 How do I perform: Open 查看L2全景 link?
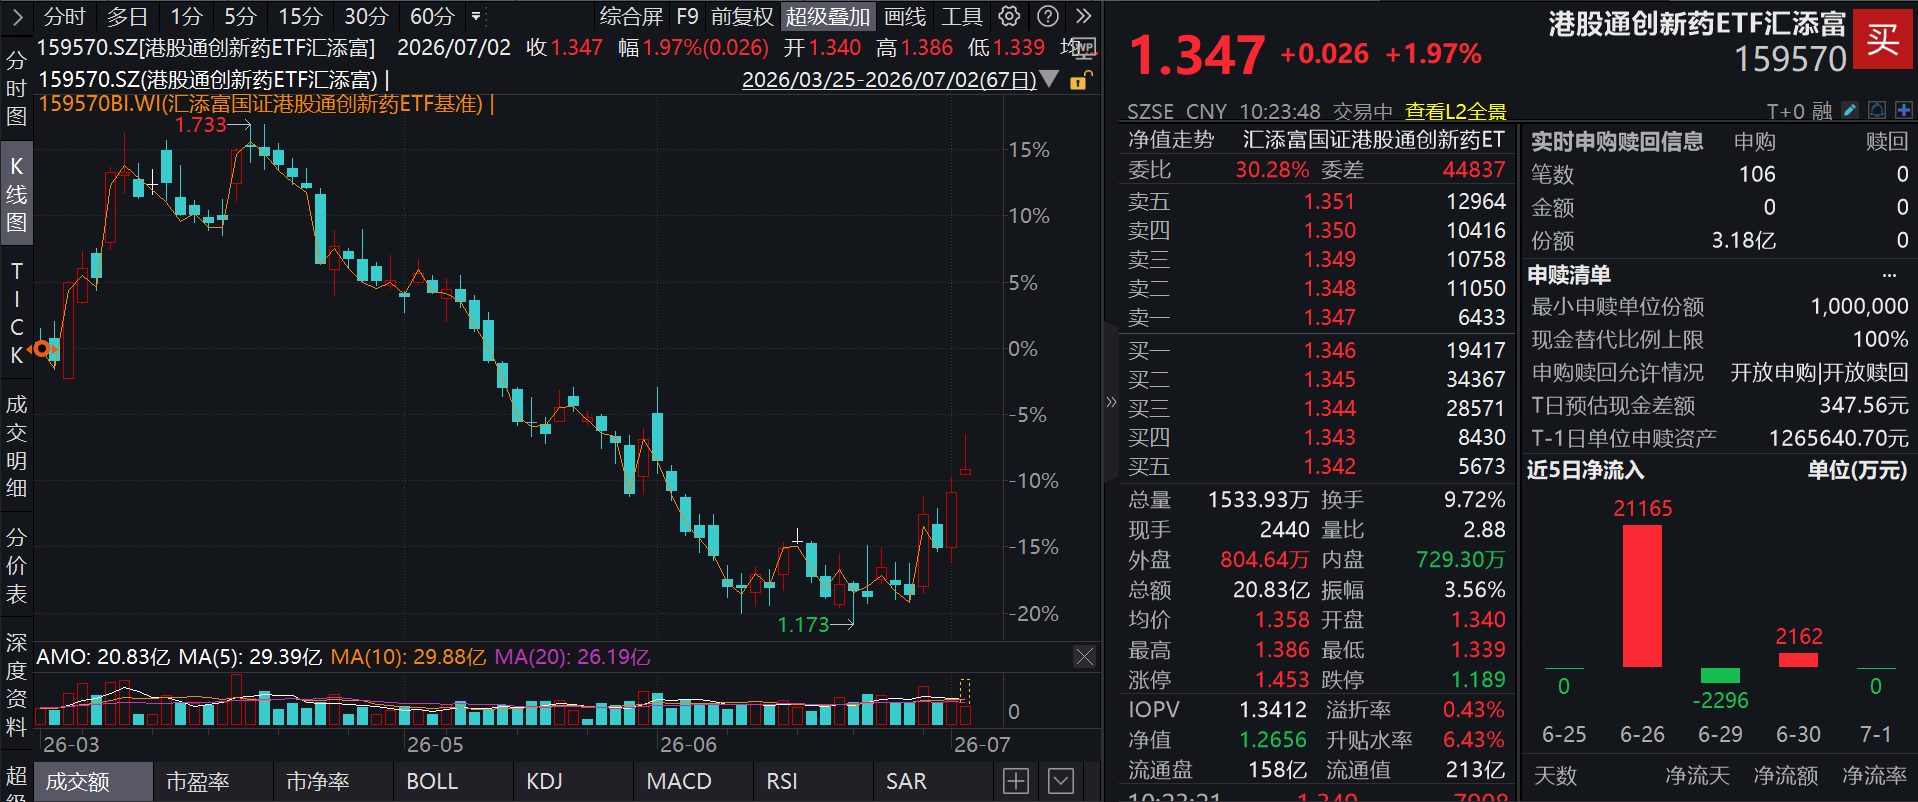click(x=1455, y=111)
